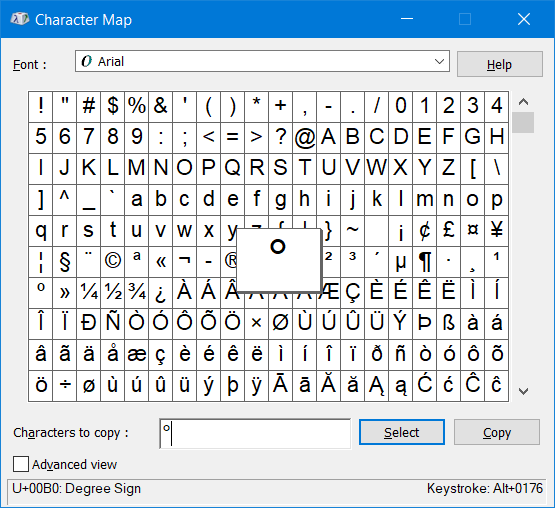Click the scroll up arrow of character grid

tap(523, 102)
